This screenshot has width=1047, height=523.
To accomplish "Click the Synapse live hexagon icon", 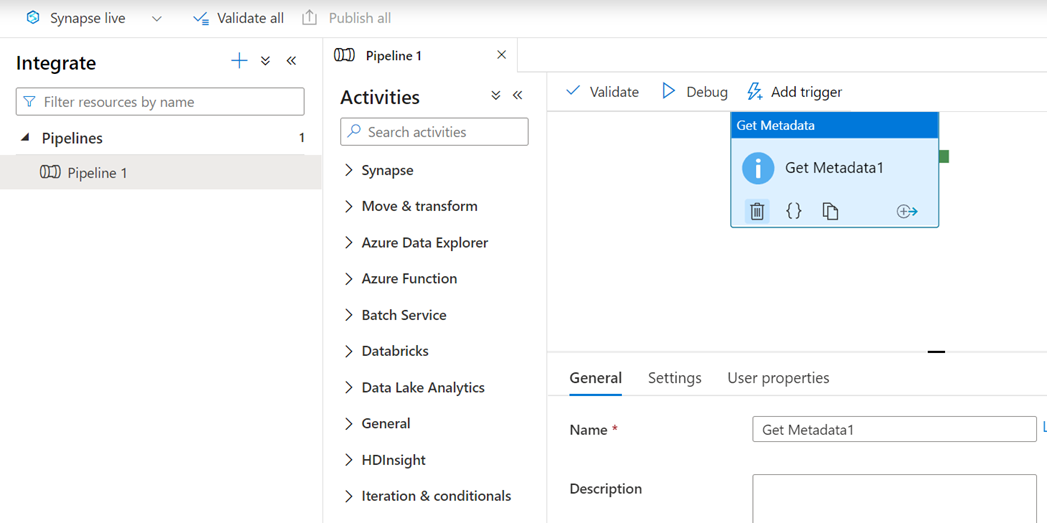I will pyautogui.click(x=33, y=18).
